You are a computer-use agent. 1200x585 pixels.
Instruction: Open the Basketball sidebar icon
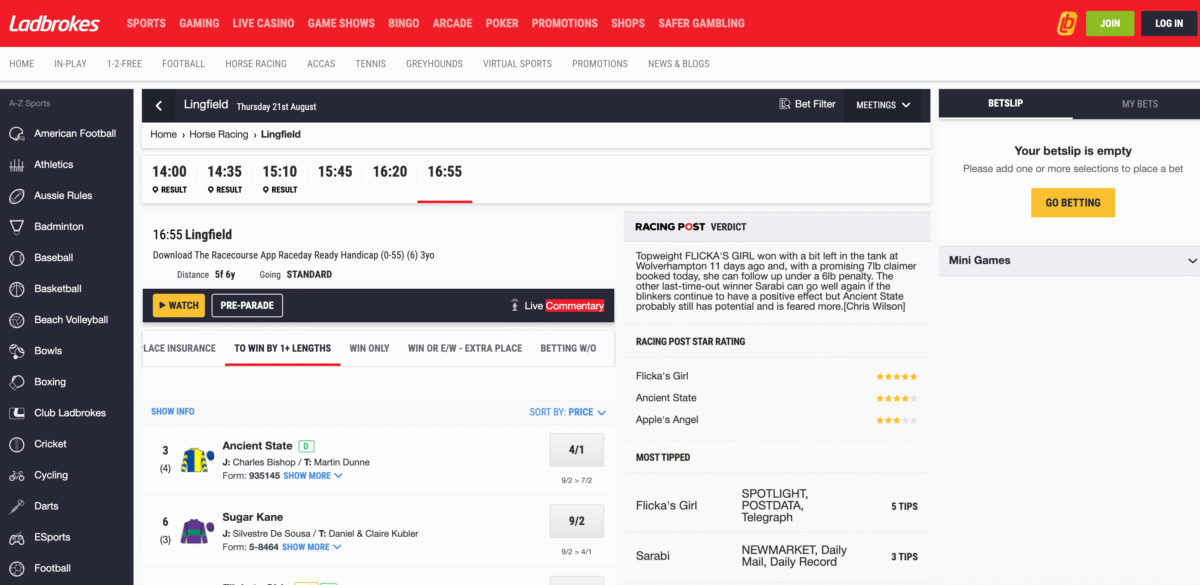pyautogui.click(x=17, y=289)
